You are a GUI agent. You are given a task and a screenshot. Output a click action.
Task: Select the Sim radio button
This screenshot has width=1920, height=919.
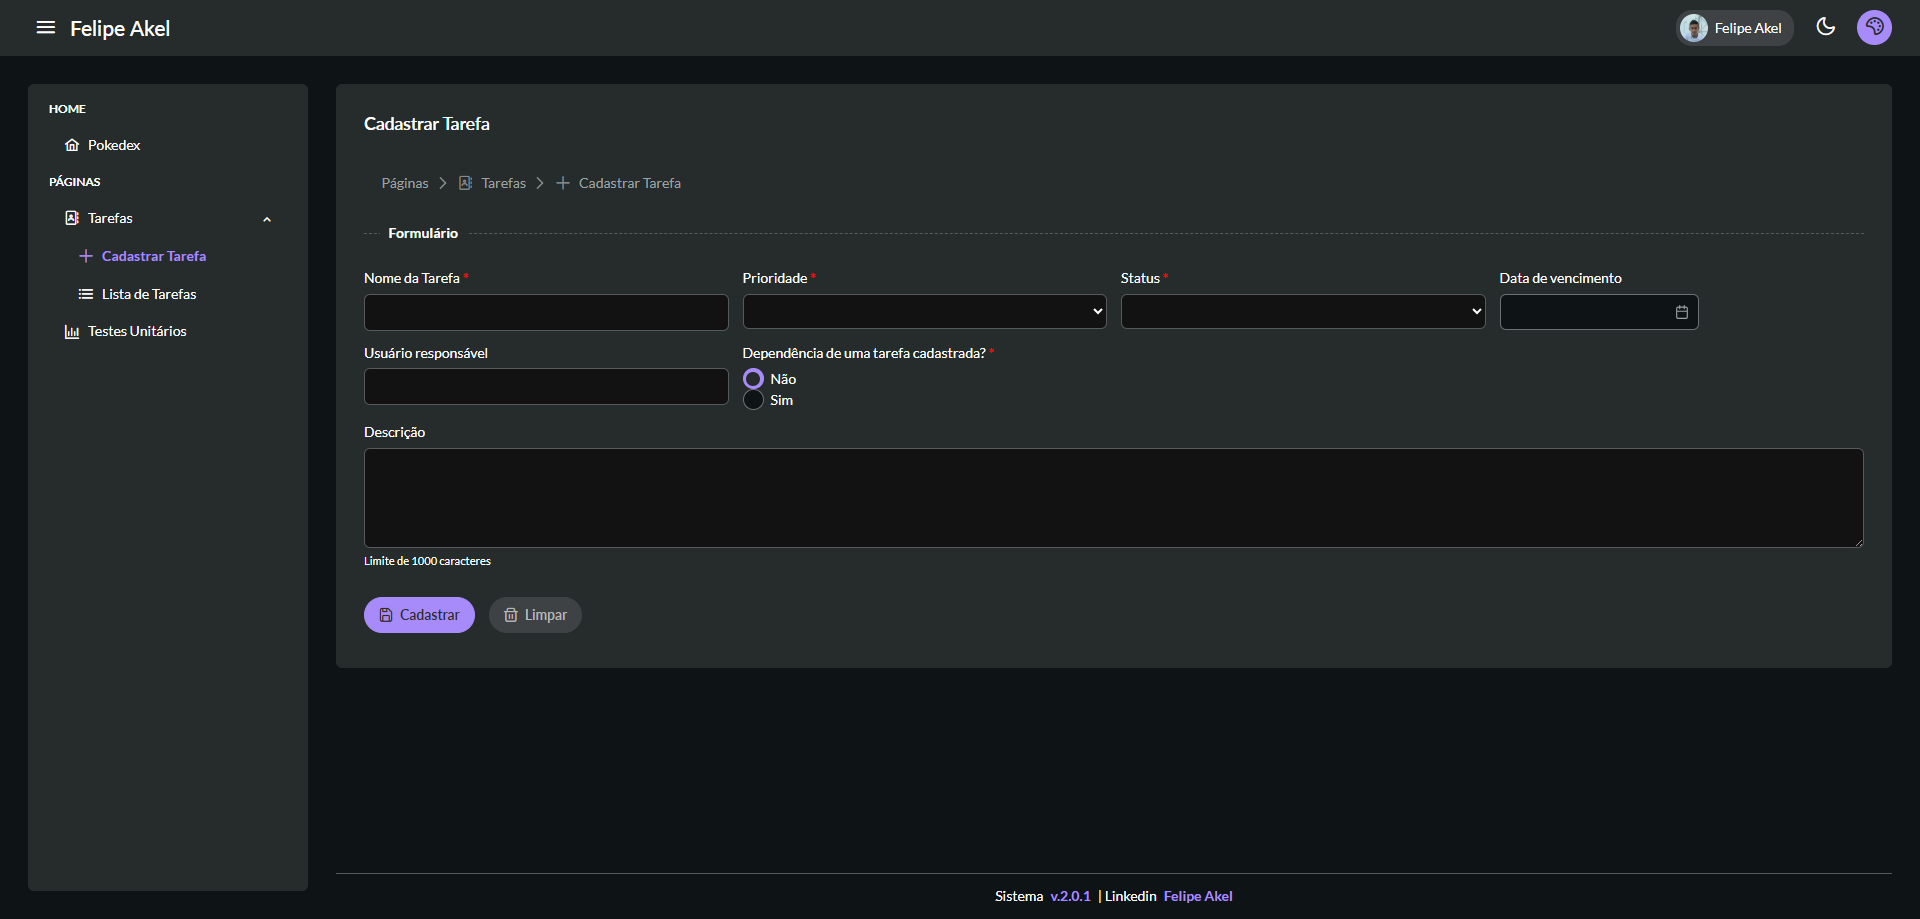[753, 400]
